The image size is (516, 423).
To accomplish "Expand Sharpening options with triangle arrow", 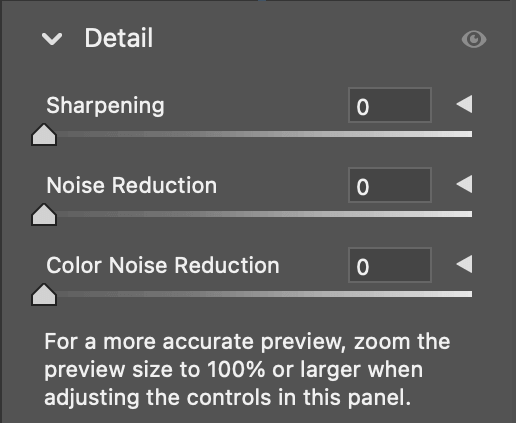I will pyautogui.click(x=464, y=104).
